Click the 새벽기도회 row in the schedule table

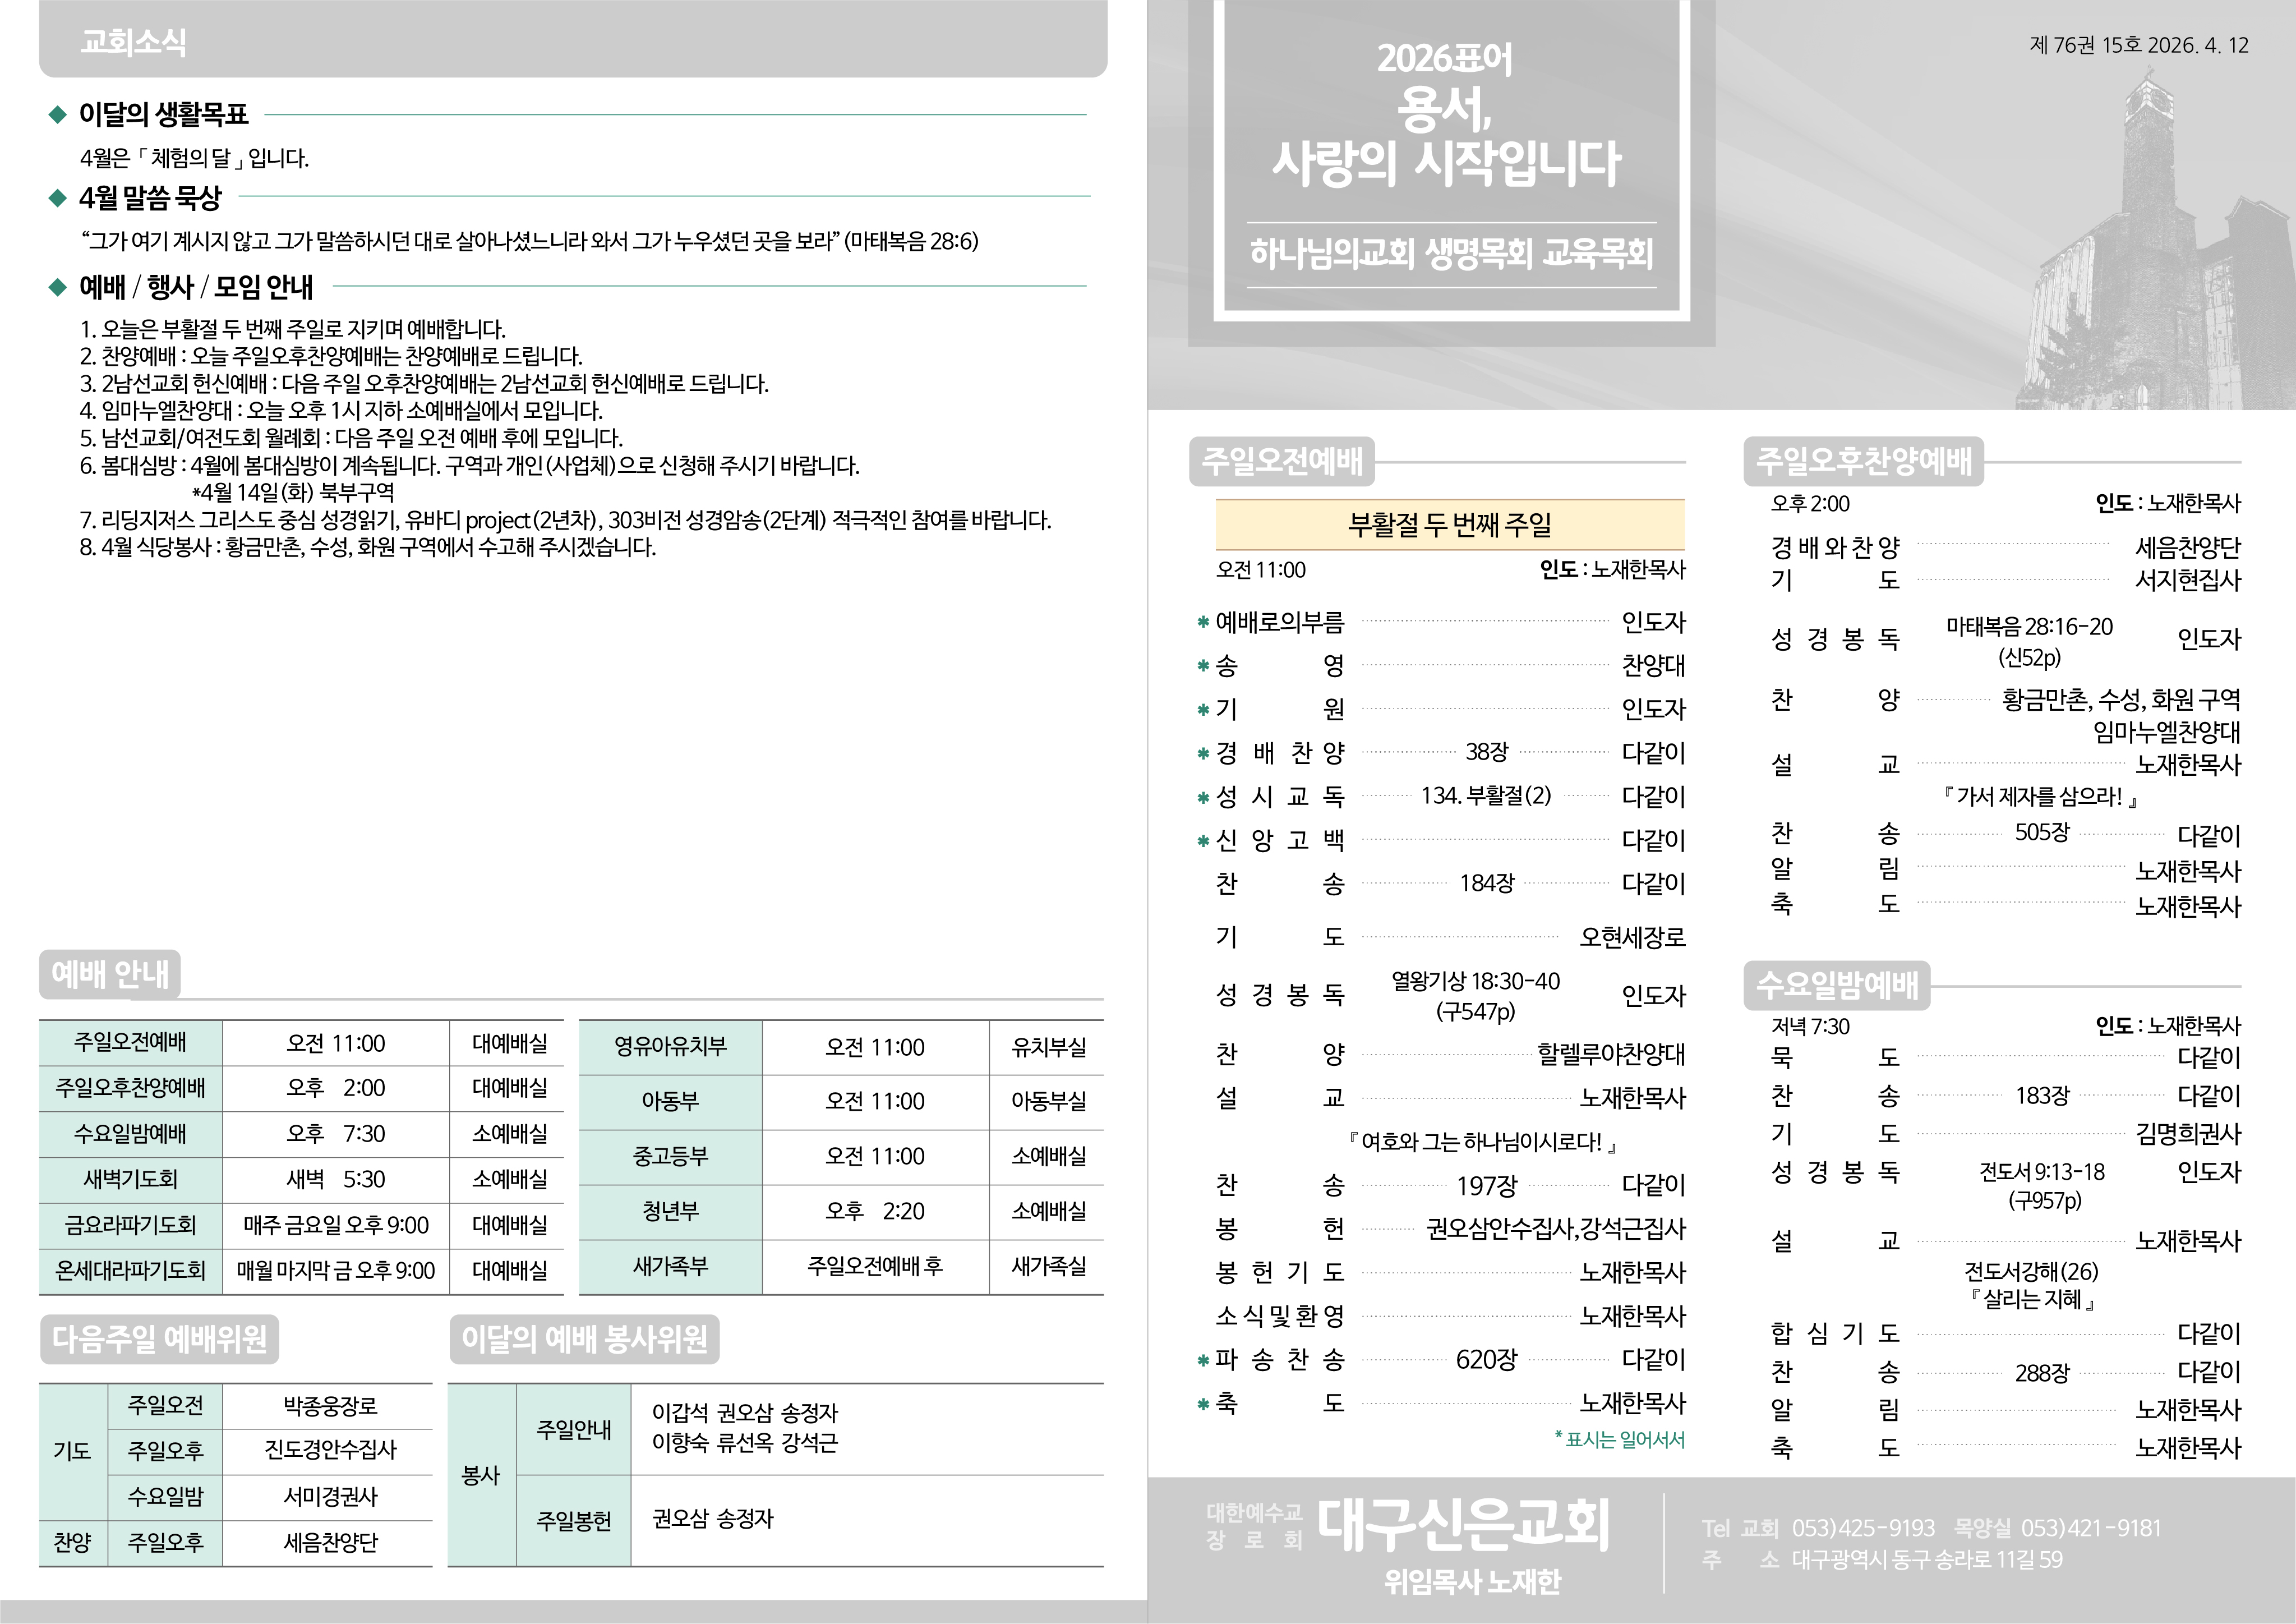(130, 1179)
